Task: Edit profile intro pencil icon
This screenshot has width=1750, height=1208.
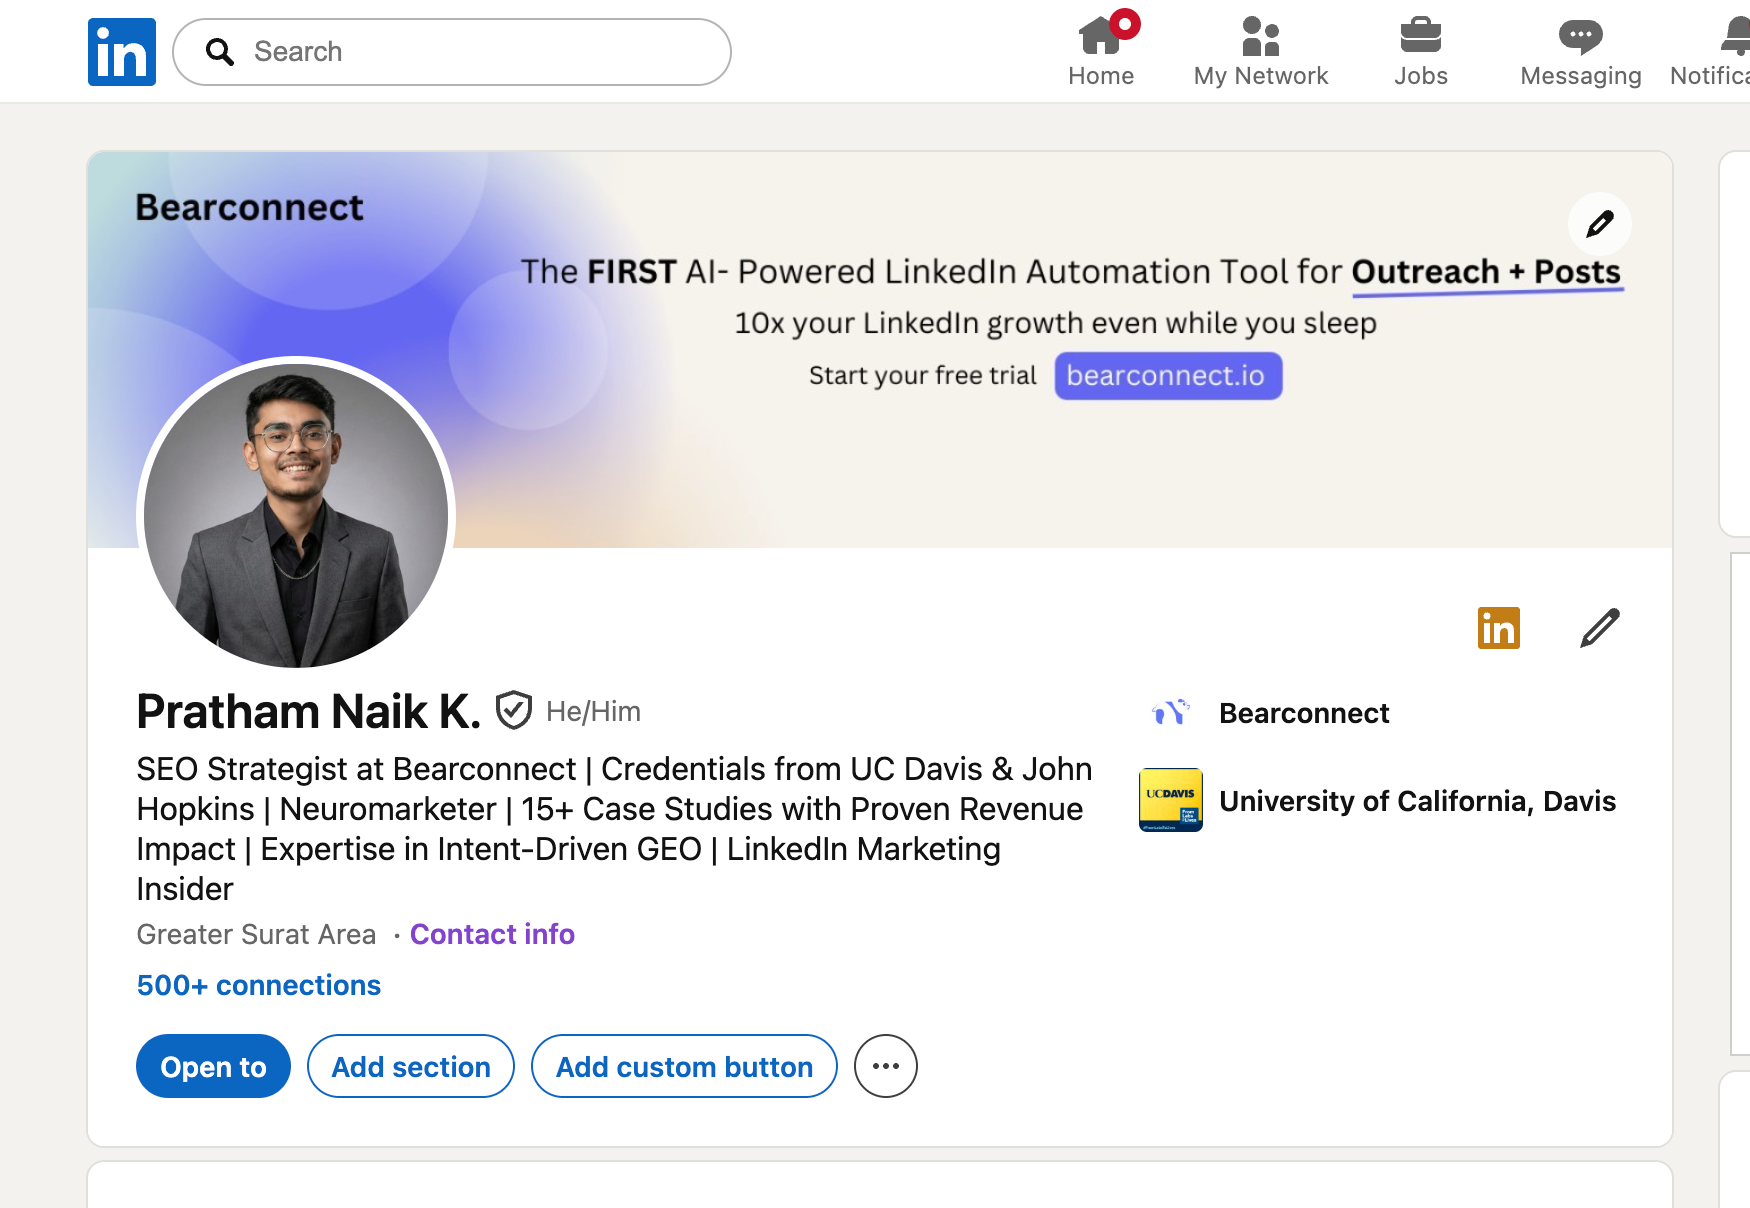Action: [1599, 628]
